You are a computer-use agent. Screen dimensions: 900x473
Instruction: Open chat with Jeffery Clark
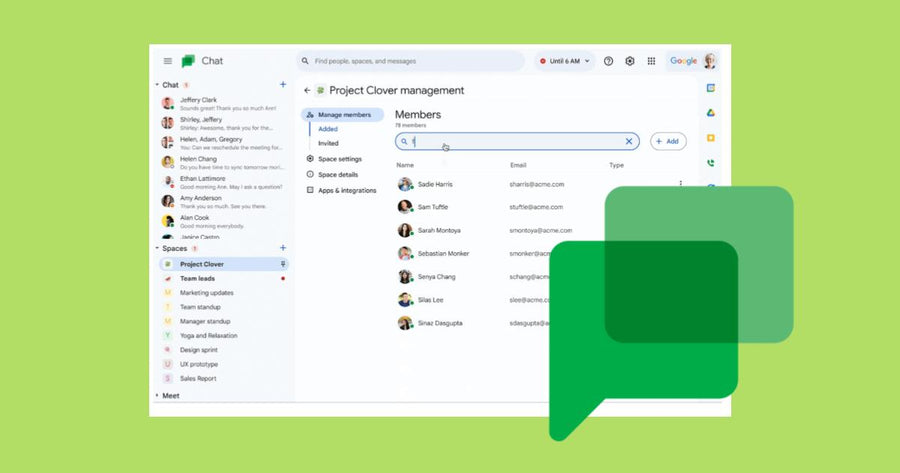coord(223,104)
